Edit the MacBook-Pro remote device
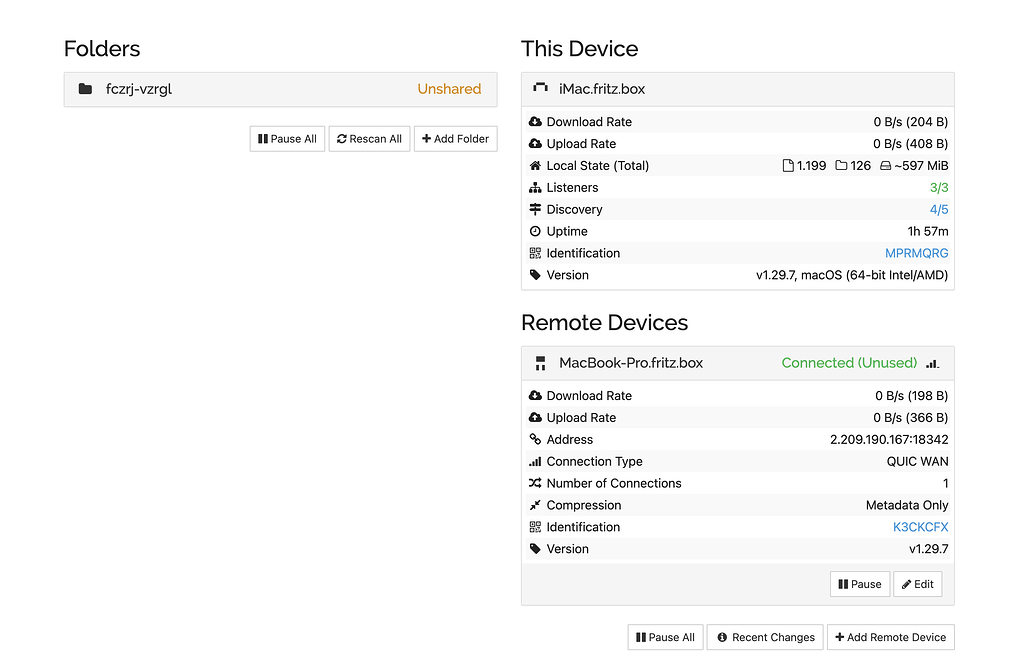Image resolution: width=1024 pixels, height=672 pixels. (x=917, y=584)
